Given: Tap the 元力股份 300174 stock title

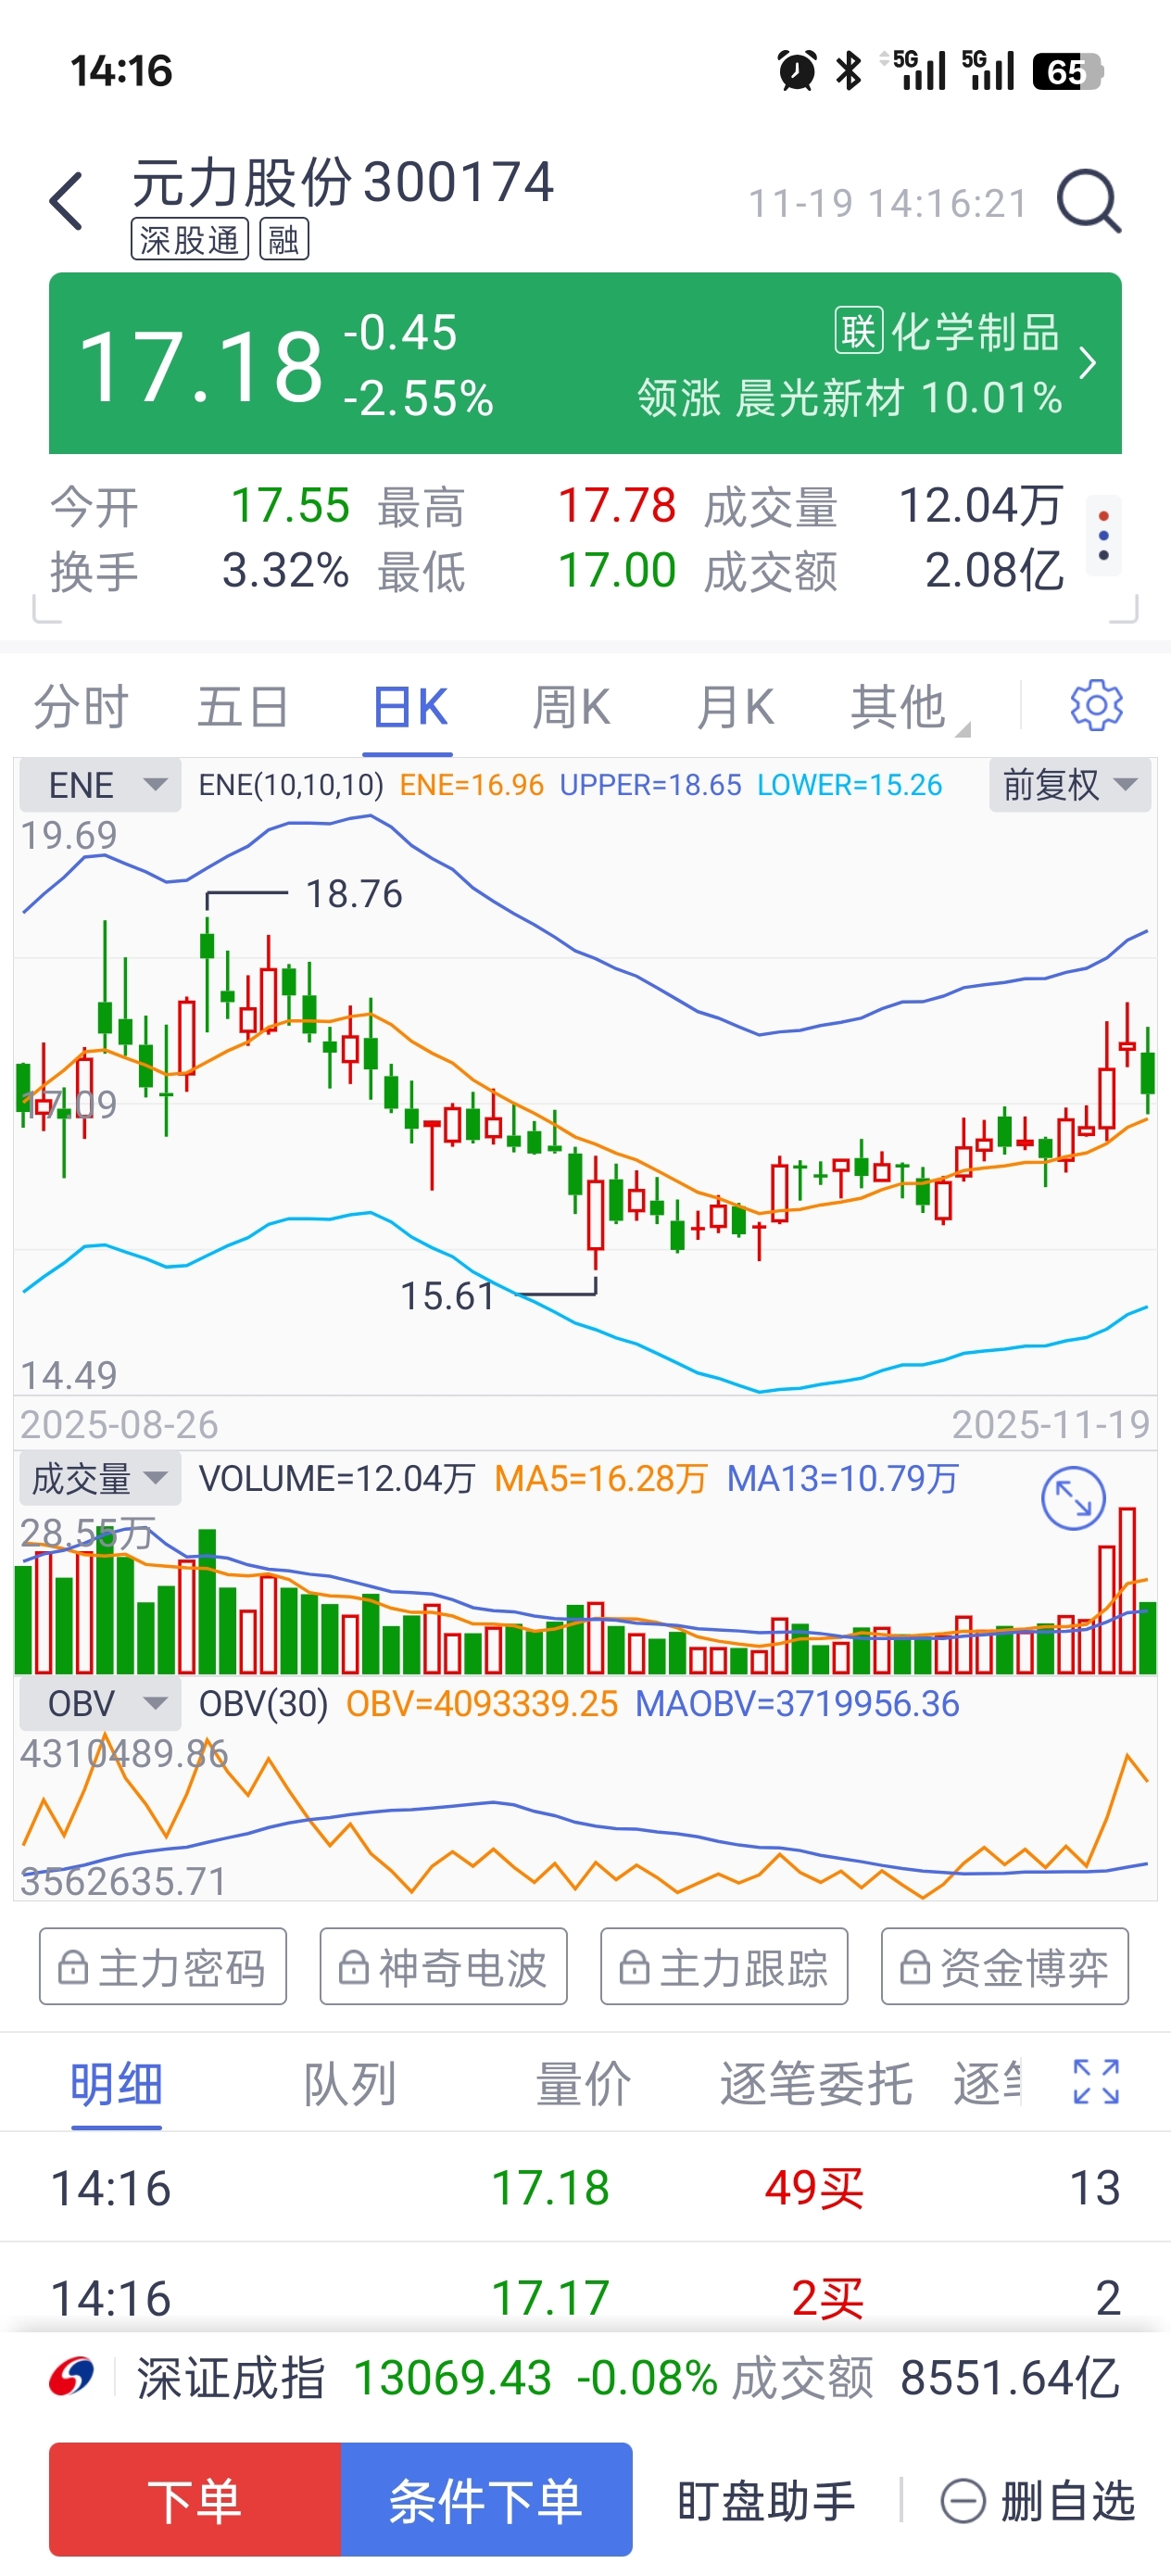Looking at the screenshot, I should click(343, 182).
